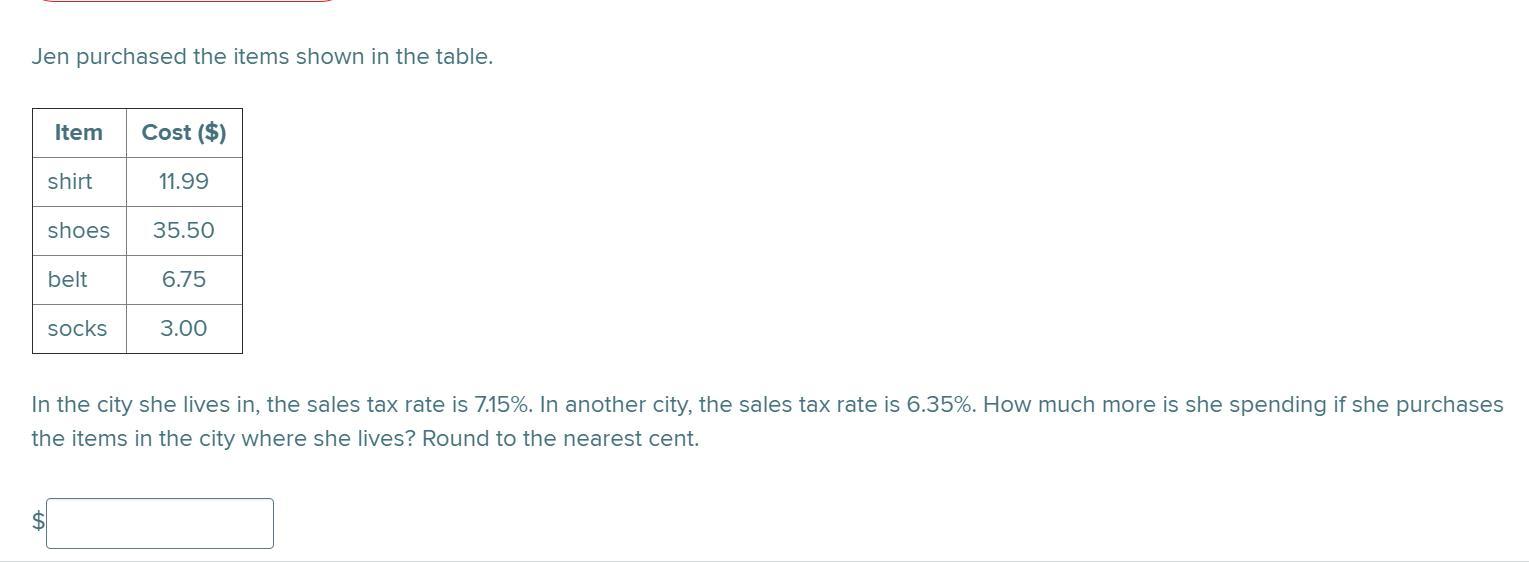Select the Cost ($) column header
1529x562 pixels.
pos(184,132)
